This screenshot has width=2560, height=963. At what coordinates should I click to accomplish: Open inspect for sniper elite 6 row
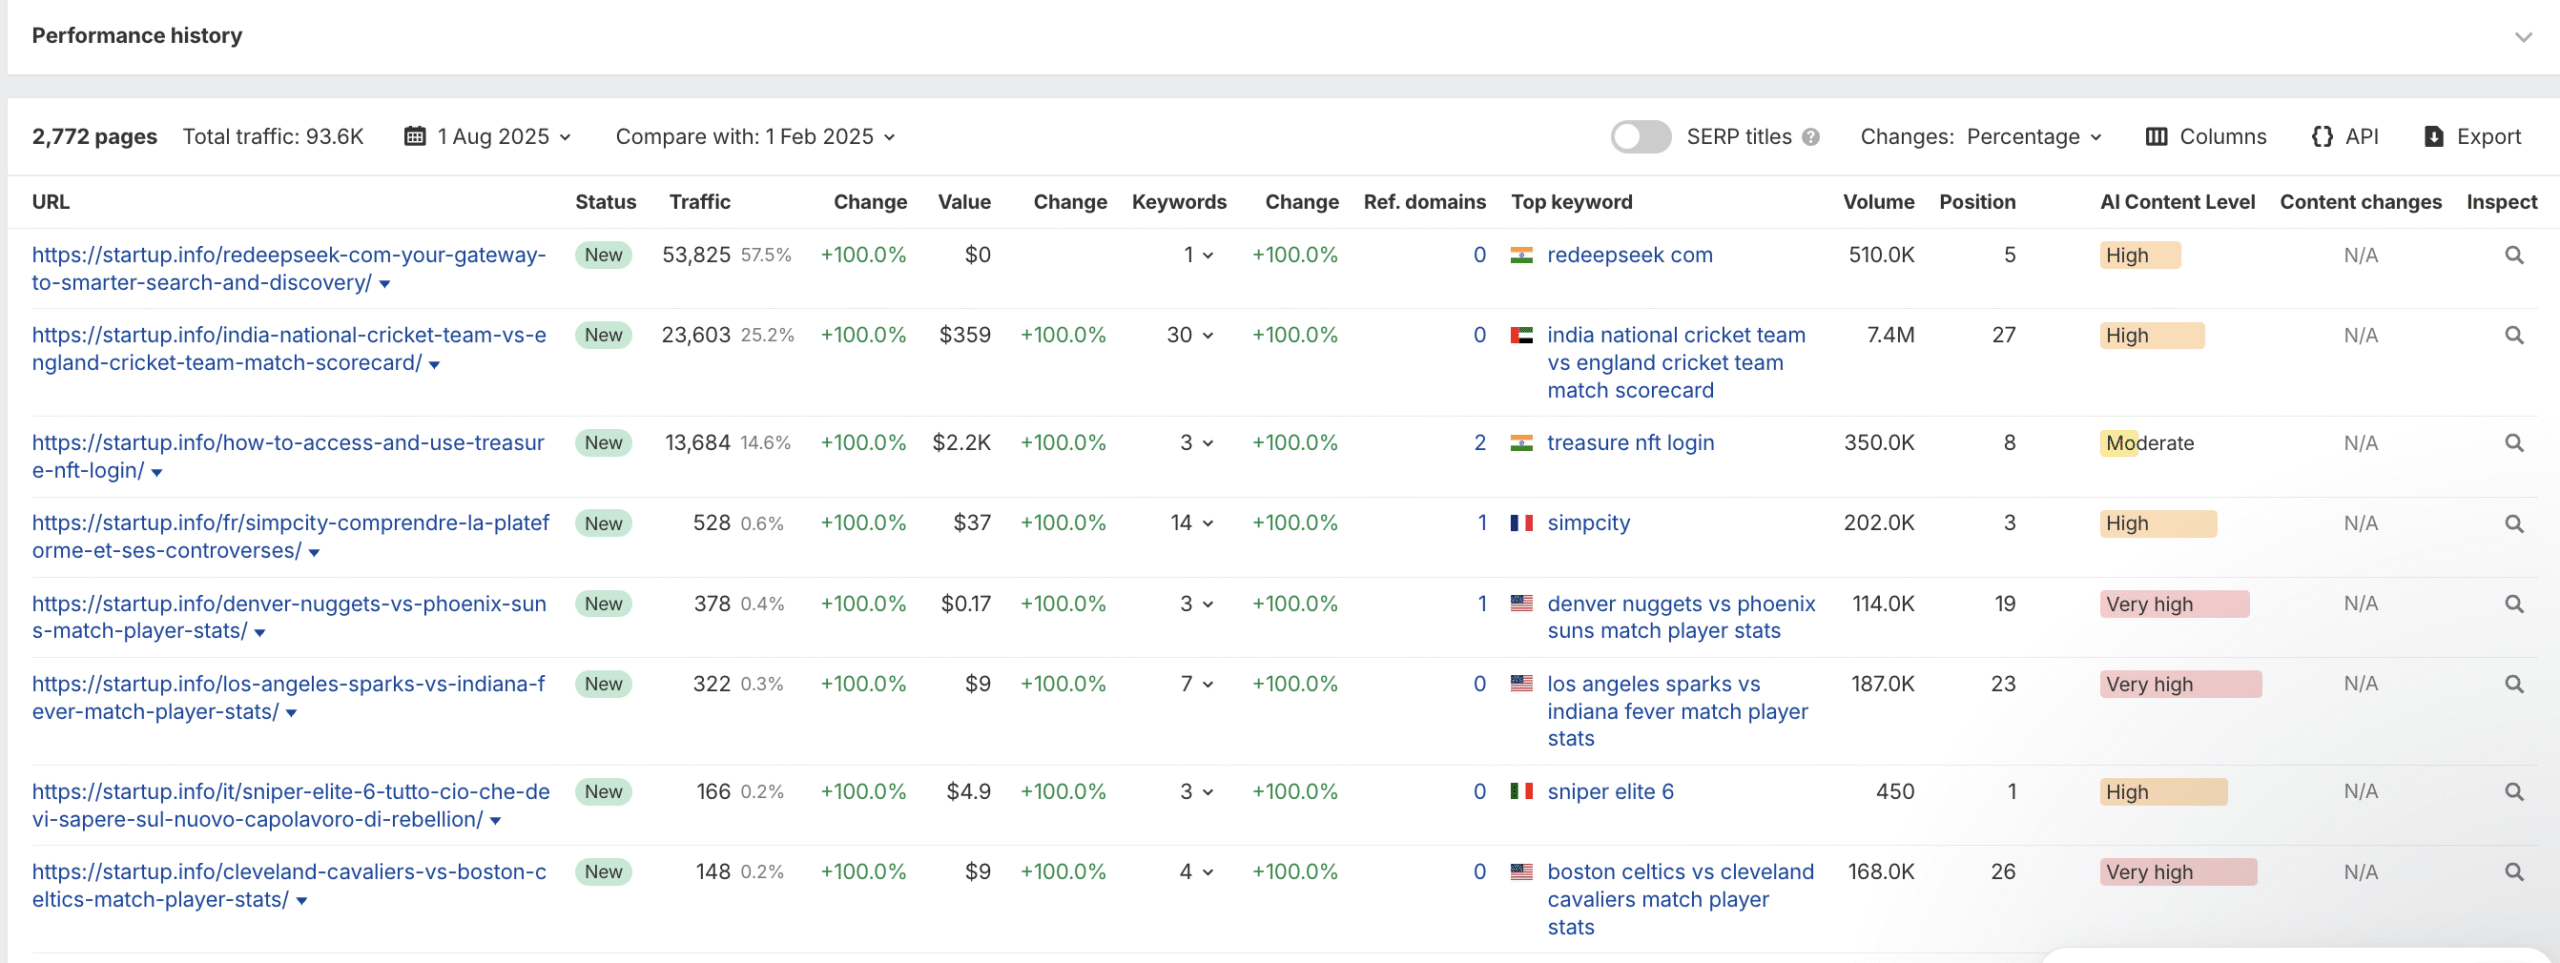[2513, 792]
